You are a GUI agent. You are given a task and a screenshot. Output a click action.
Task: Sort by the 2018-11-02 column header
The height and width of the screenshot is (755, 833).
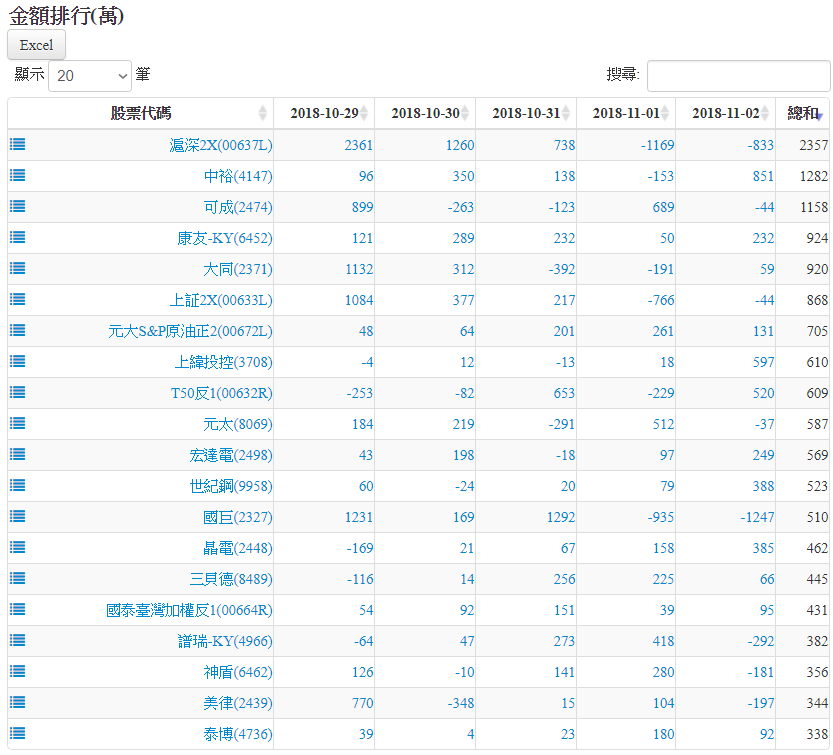(725, 113)
